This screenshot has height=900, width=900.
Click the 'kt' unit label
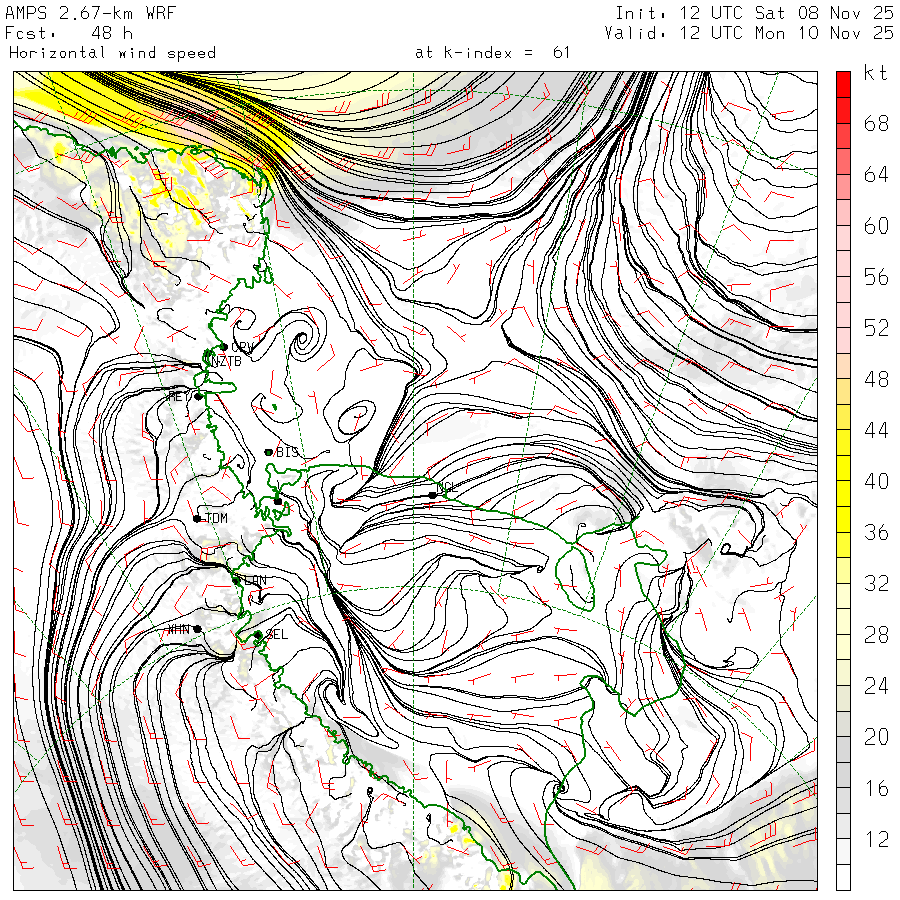coord(875,72)
